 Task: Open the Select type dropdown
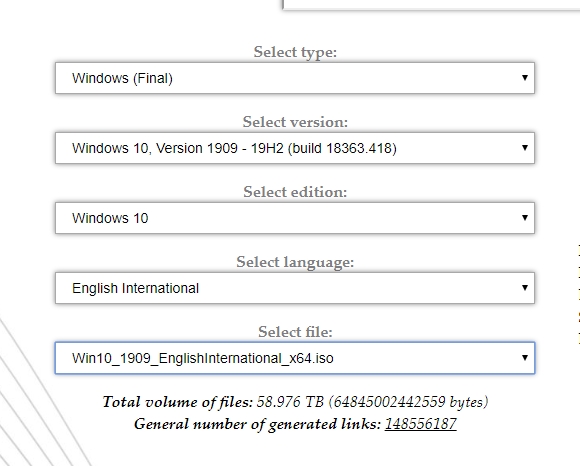[x=295, y=78]
